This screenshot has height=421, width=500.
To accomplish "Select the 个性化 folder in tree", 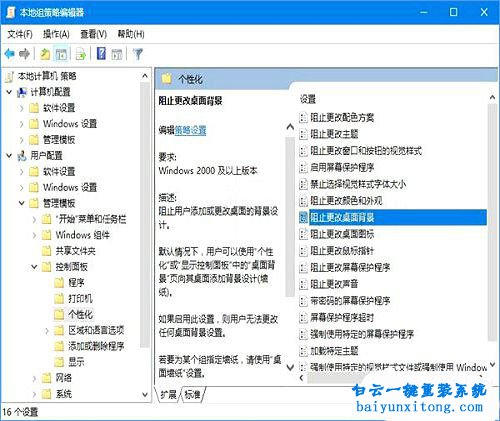I will coord(80,314).
